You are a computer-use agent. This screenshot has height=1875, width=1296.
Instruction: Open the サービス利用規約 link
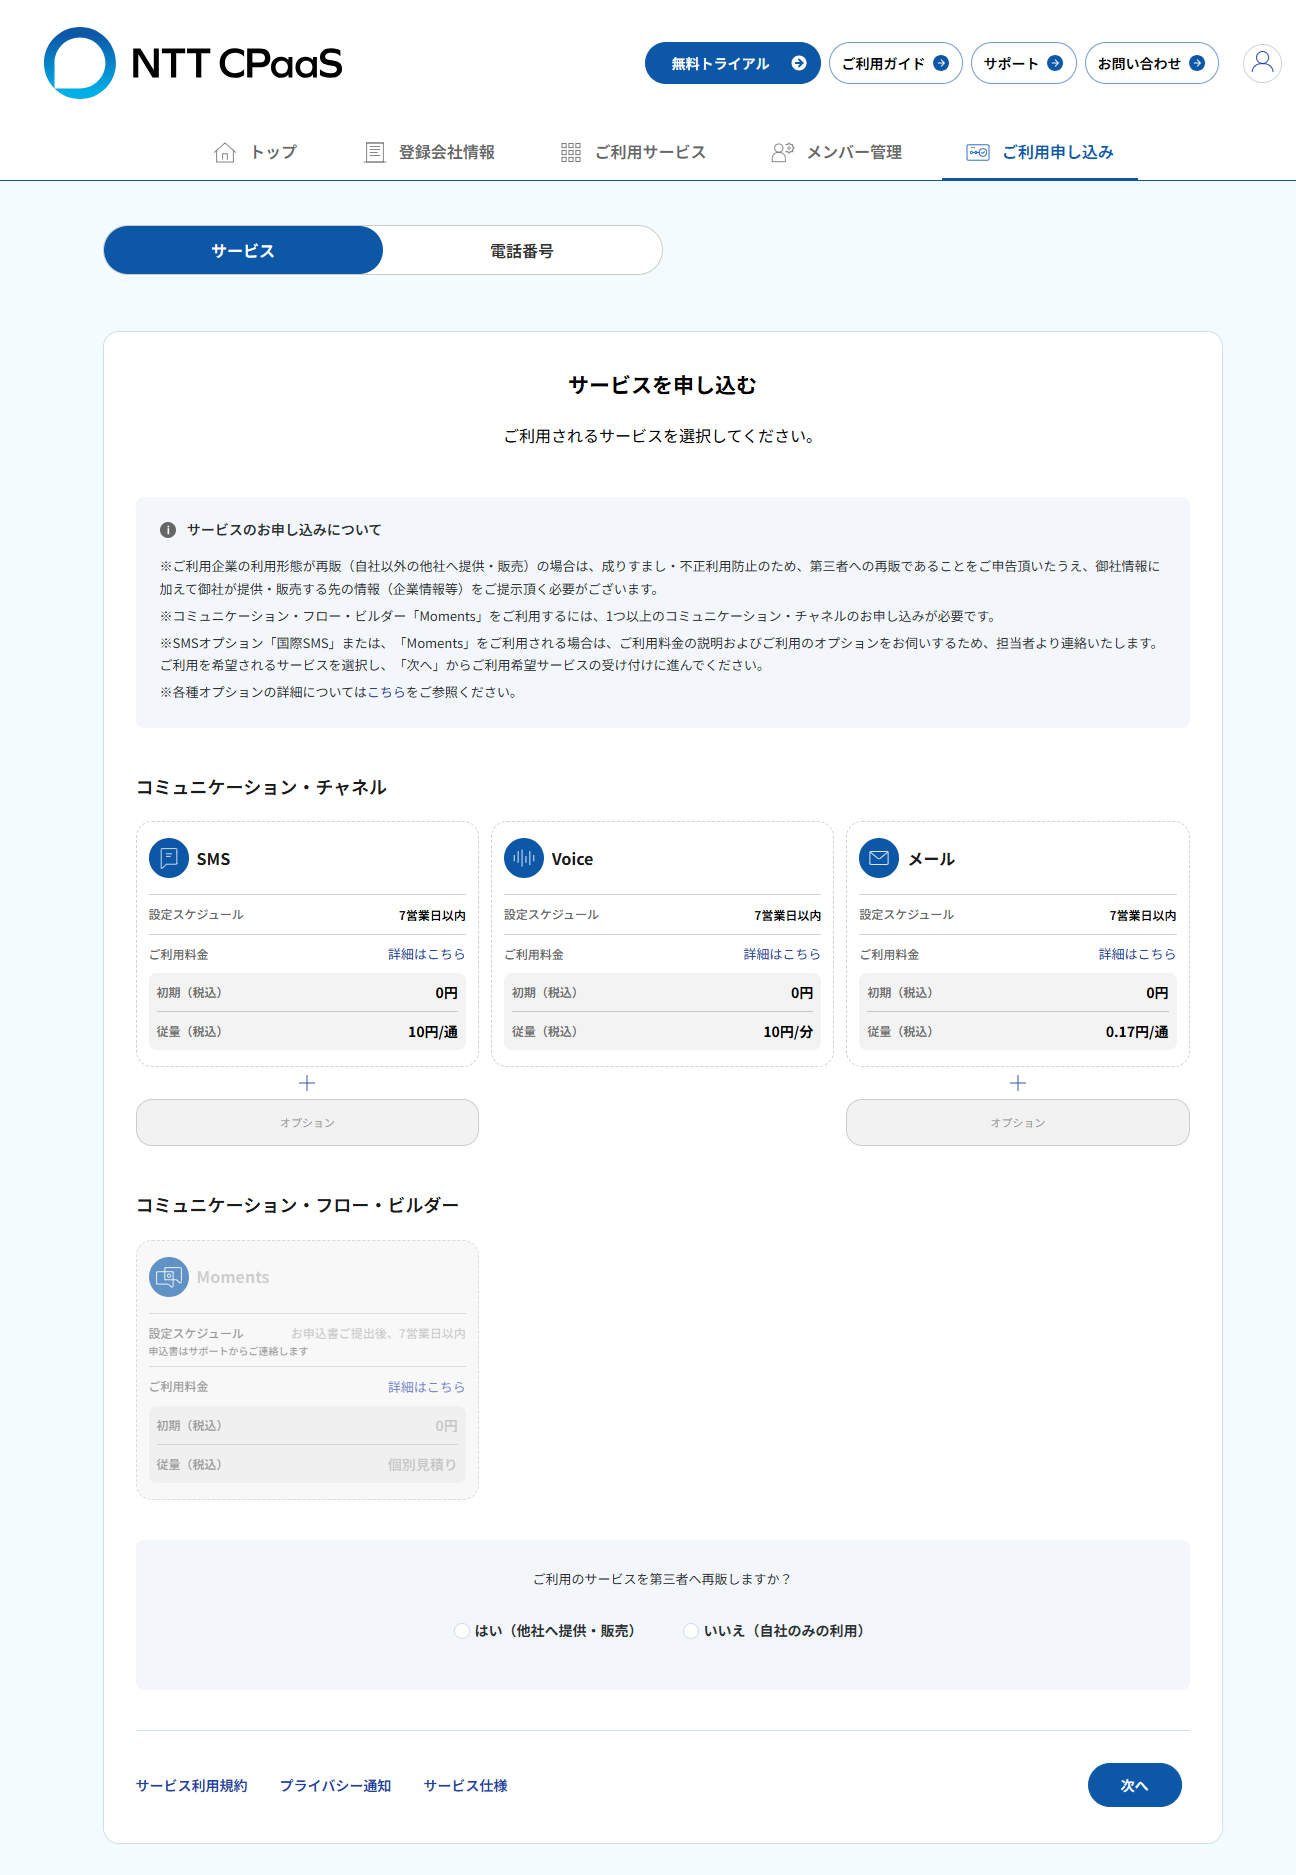click(x=192, y=1786)
